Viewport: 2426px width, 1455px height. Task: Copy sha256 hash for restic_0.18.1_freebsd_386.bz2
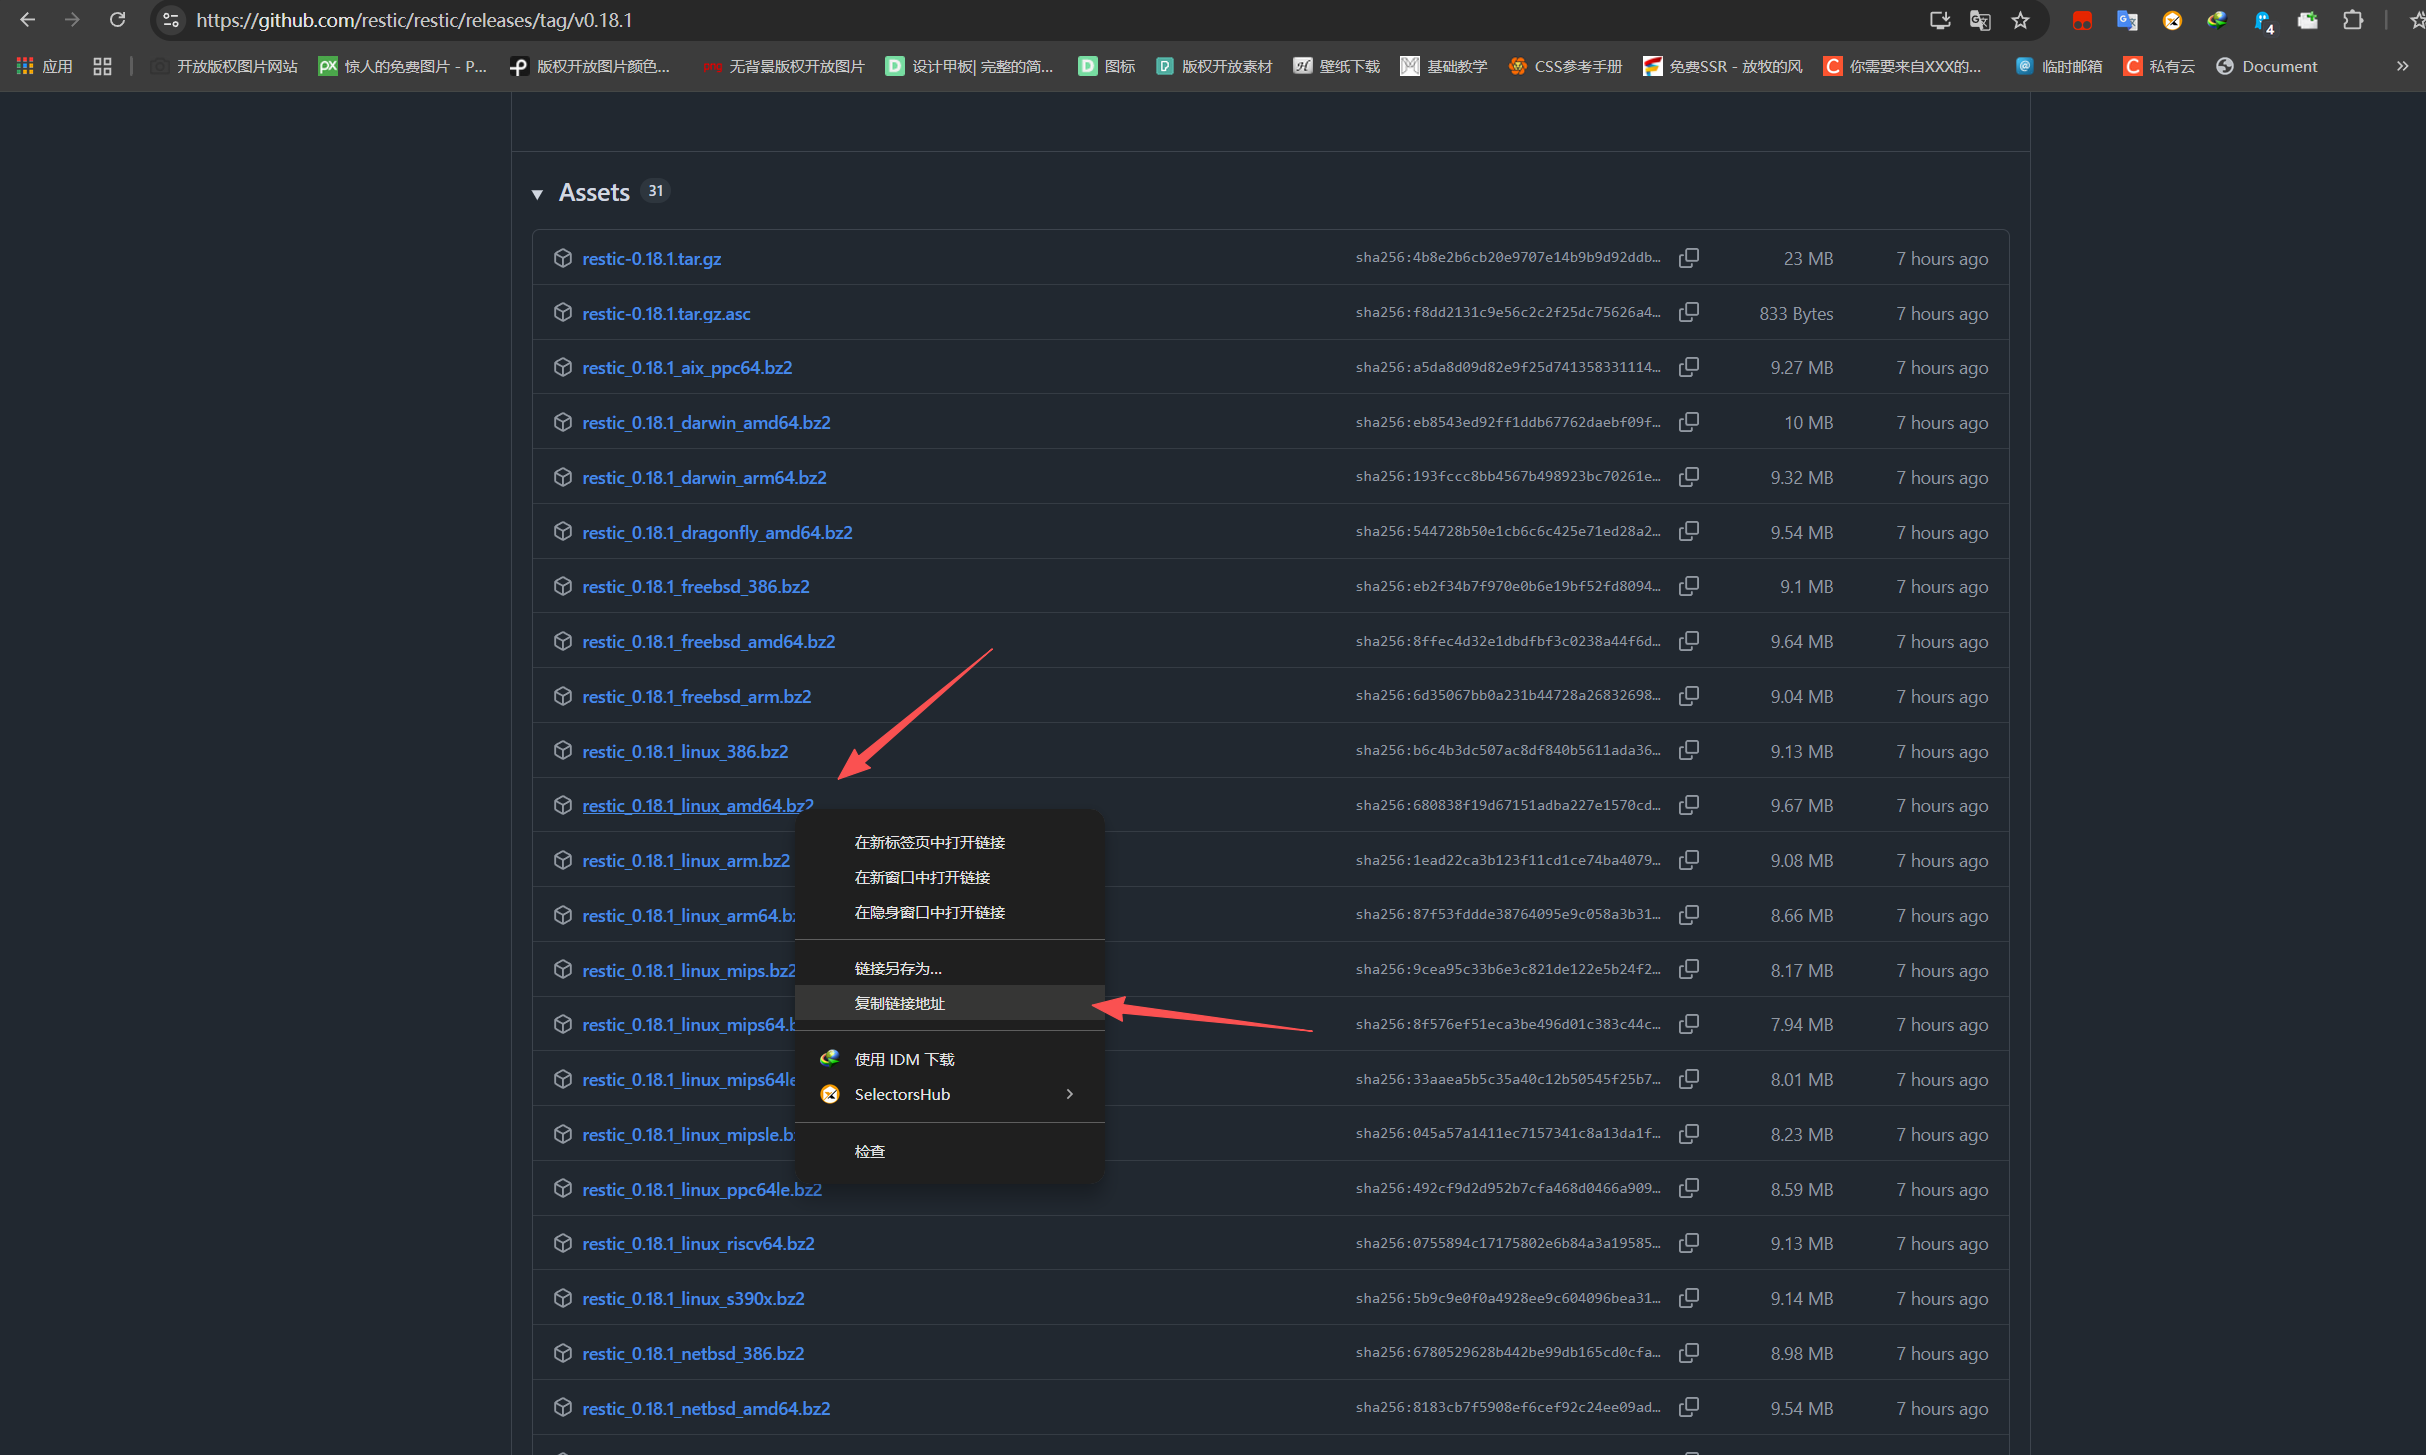(x=1689, y=586)
